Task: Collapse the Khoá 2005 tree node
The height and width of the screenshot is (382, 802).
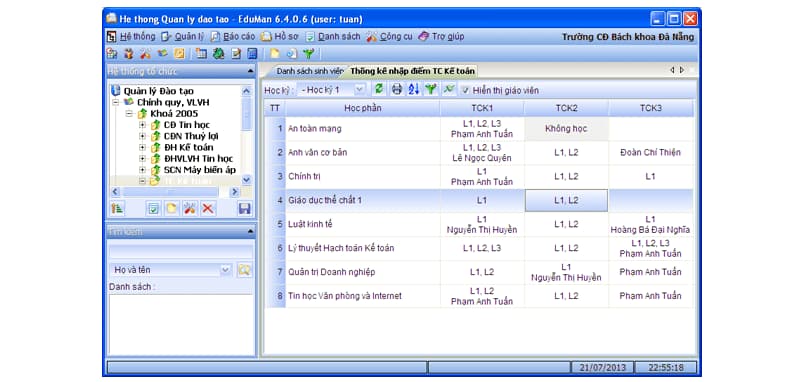Action: click(129, 114)
